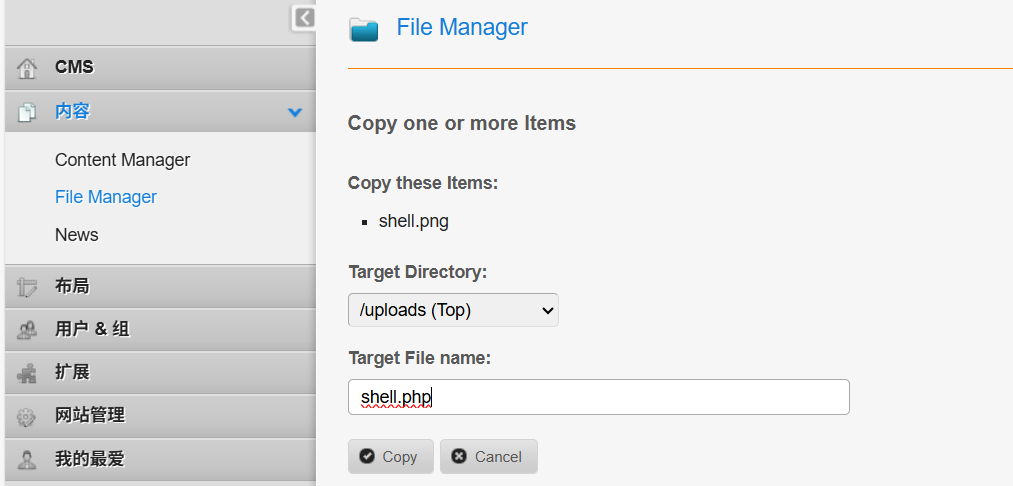
Task: Collapse the 内容 section with the chevron
Action: coord(295,112)
